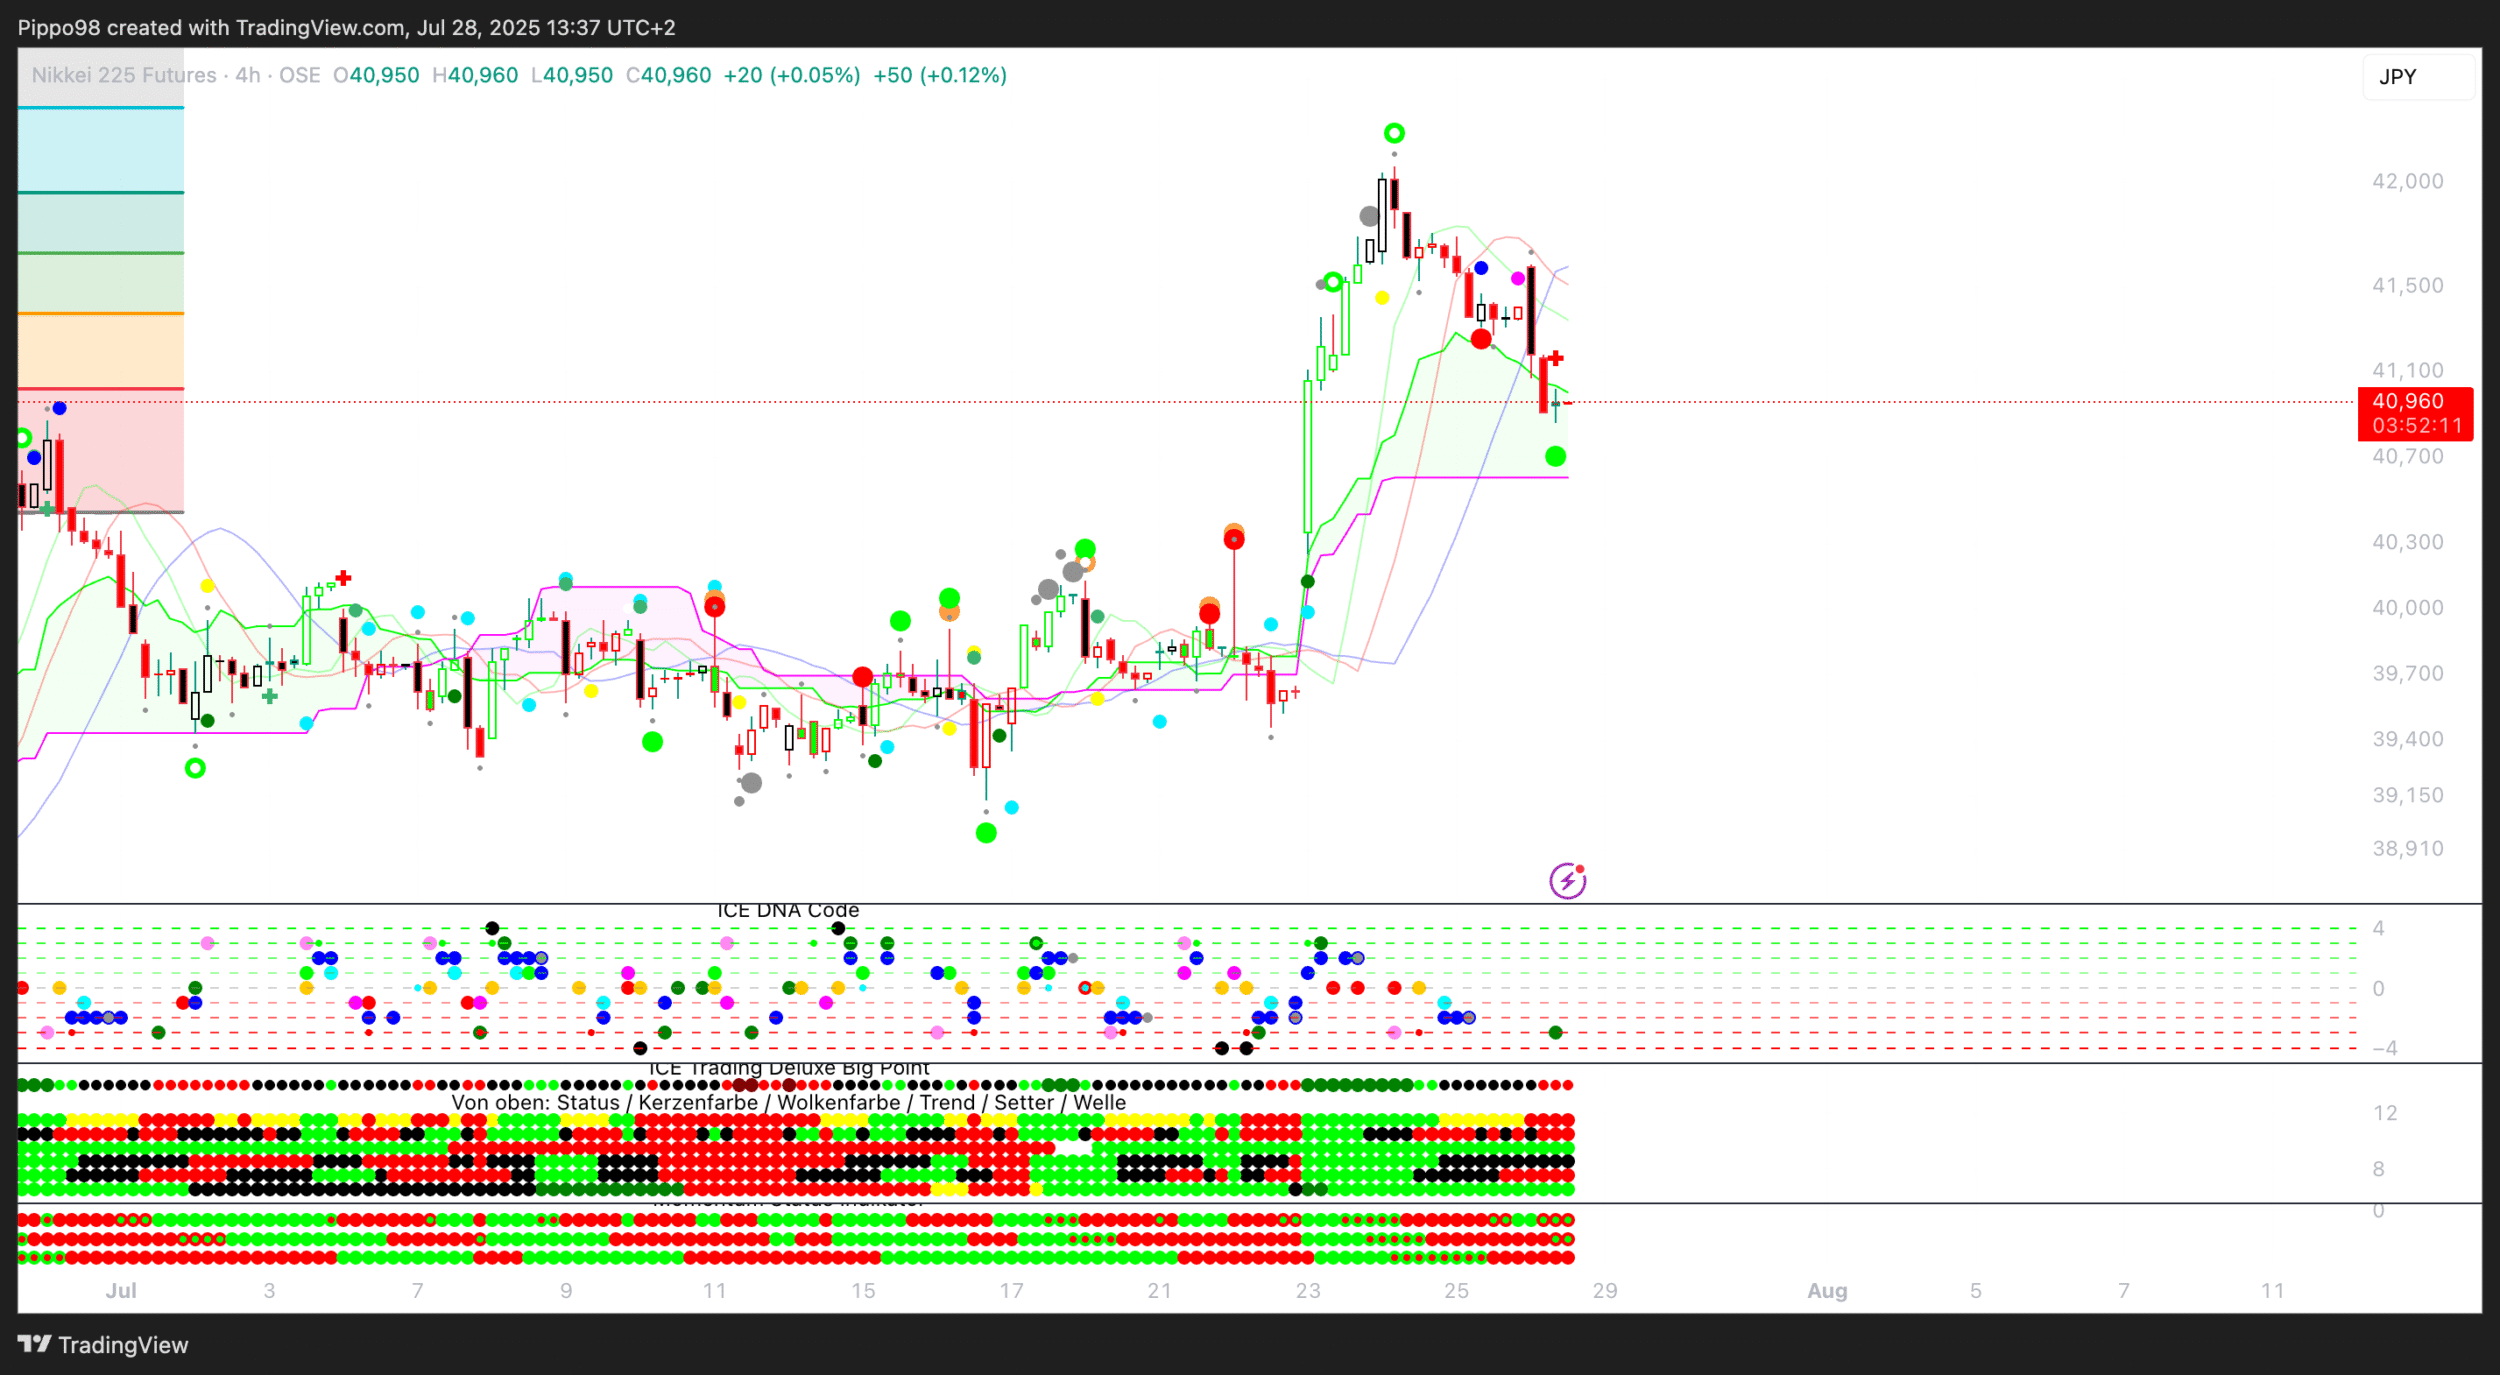
Task: Click the light blue zone box at top left
Action: (101, 150)
